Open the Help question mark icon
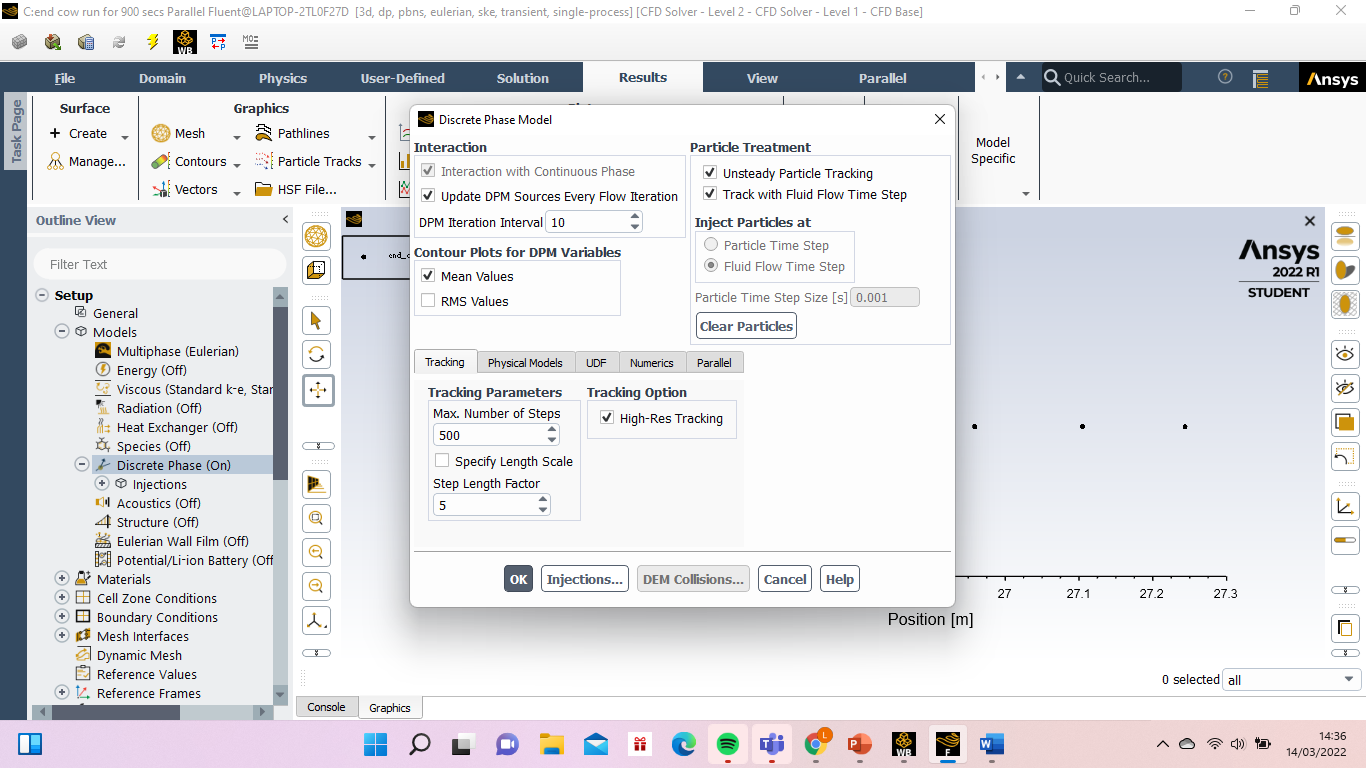 click(x=1225, y=78)
